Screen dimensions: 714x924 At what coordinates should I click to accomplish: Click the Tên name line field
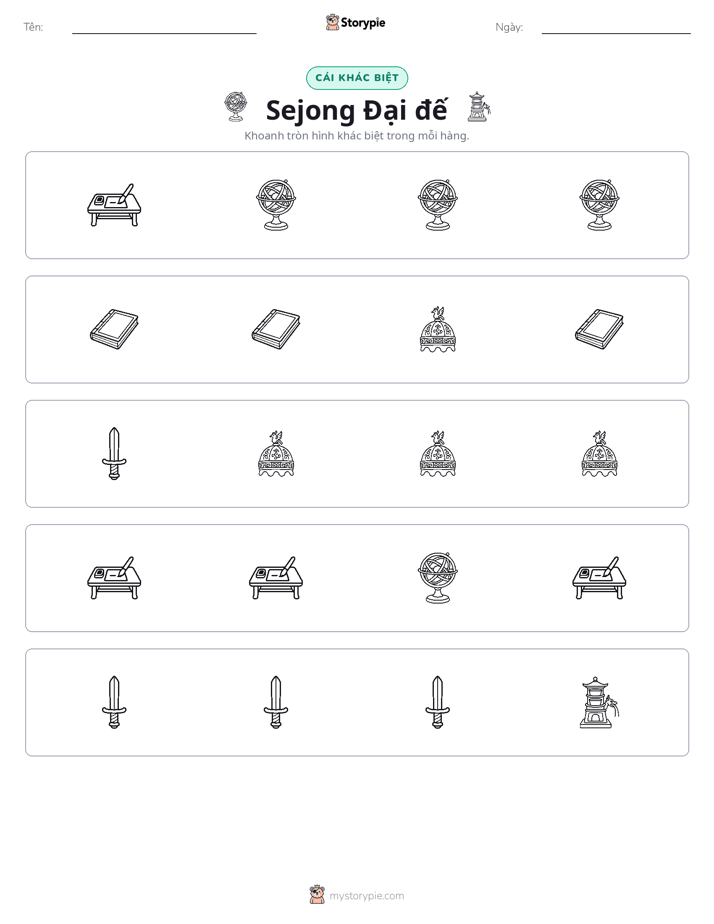click(x=164, y=28)
